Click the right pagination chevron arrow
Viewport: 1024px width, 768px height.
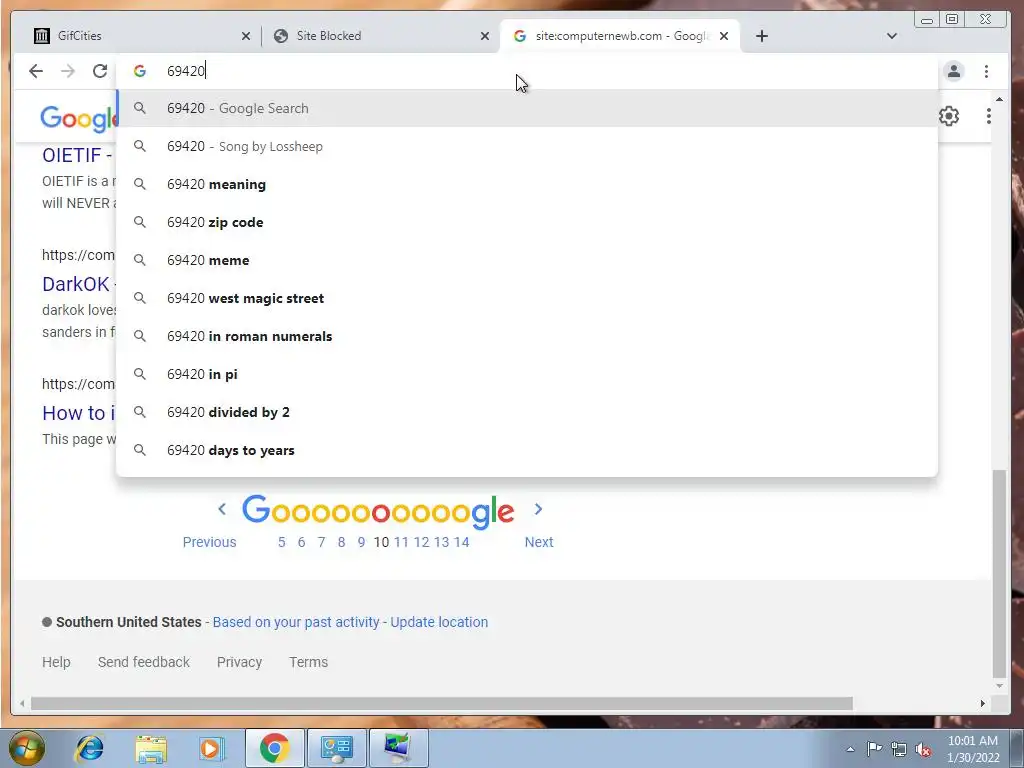(538, 509)
